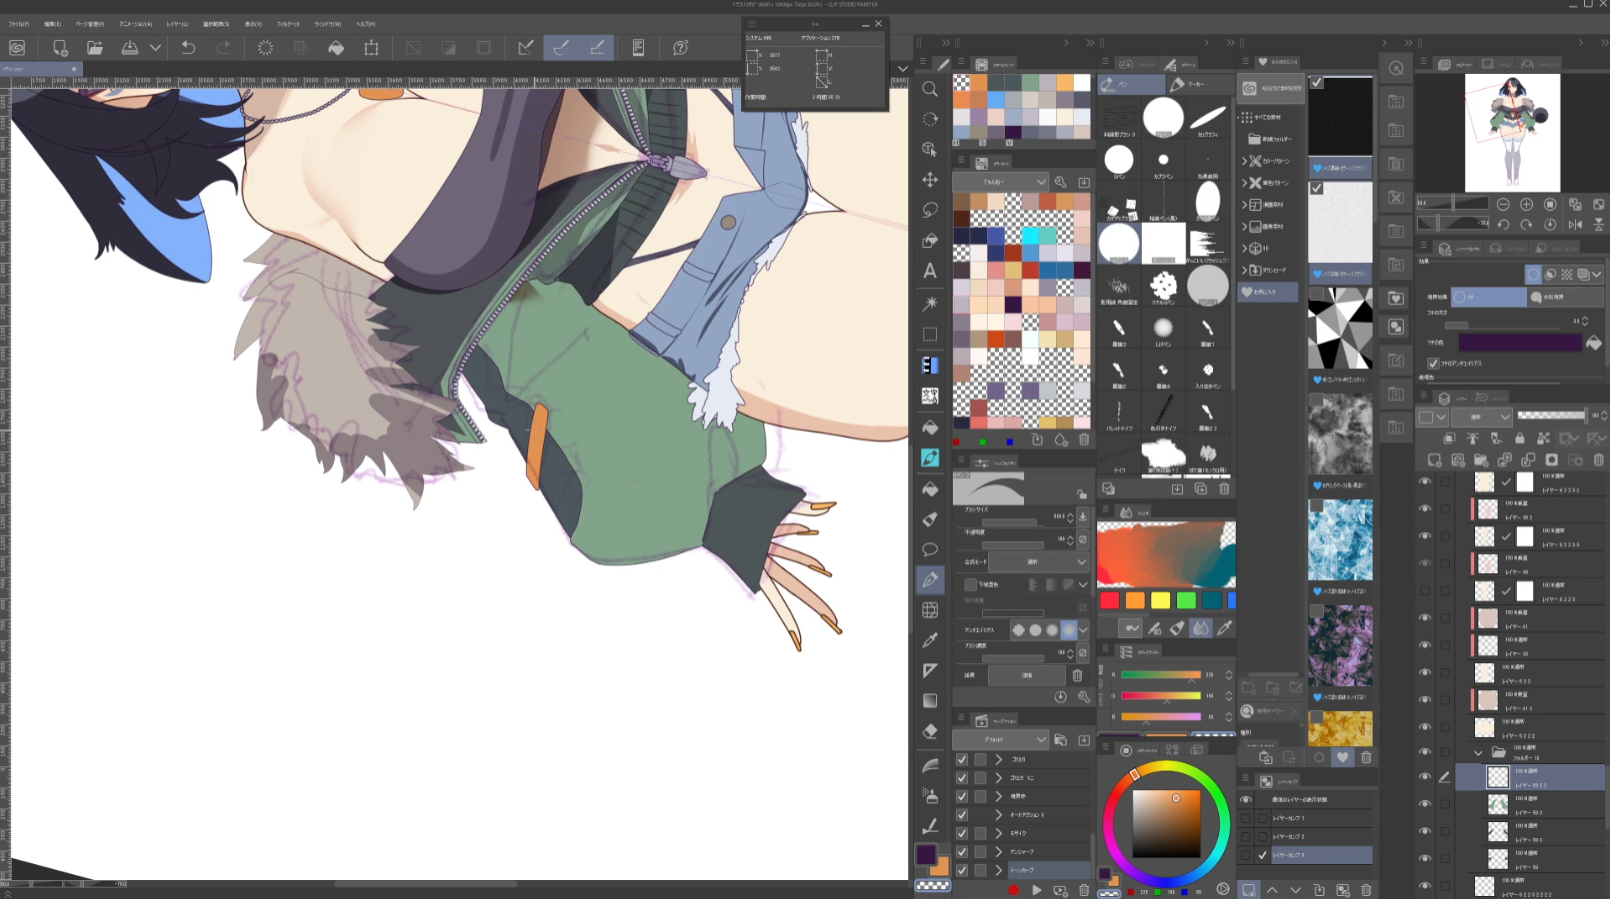Click the eyedropper icon in color mixing palette
Viewport: 1610px width, 899px height.
pyautogui.click(x=1224, y=628)
